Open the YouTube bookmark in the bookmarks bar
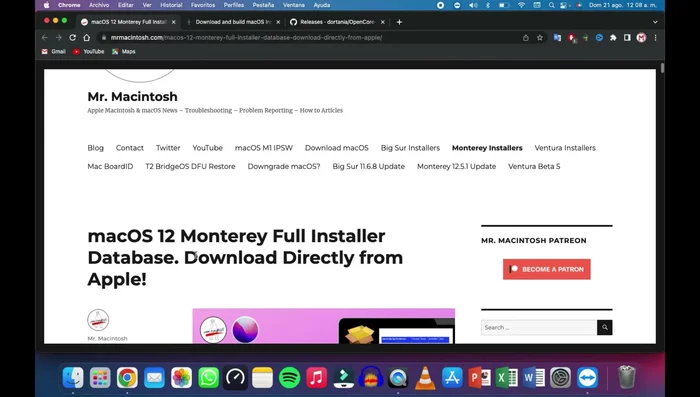 coord(88,51)
